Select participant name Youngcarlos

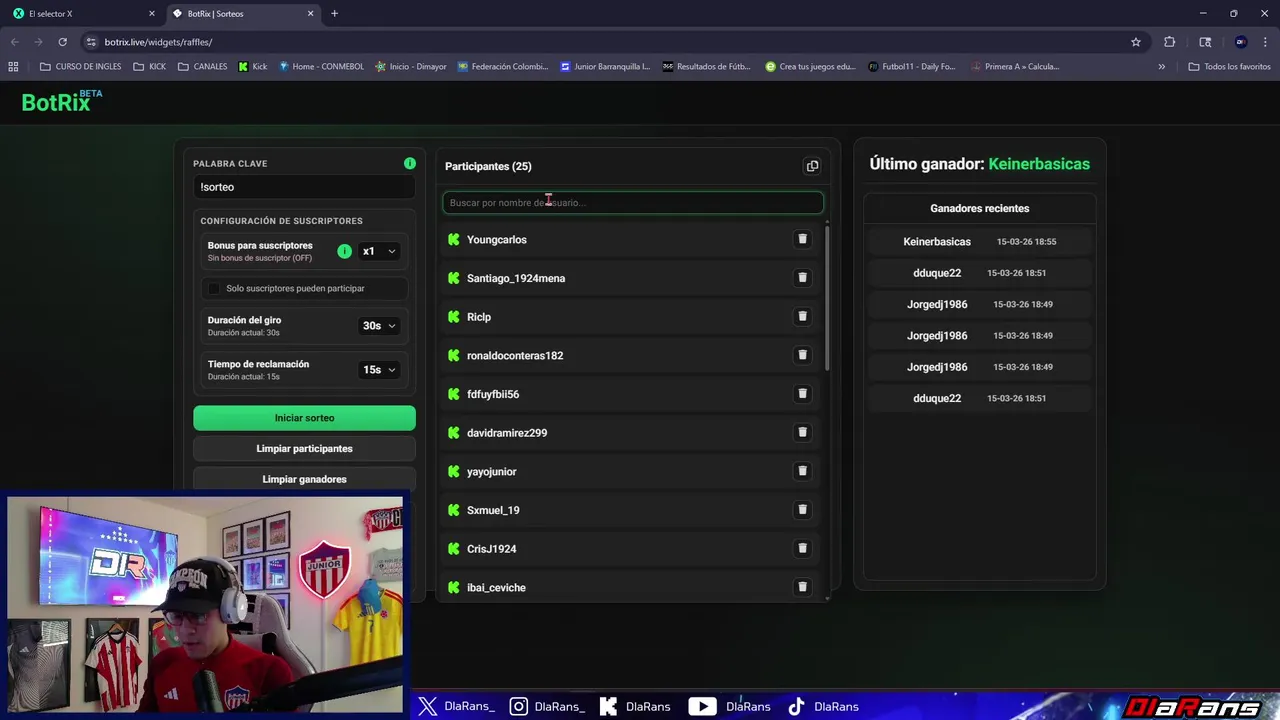pyautogui.click(x=497, y=239)
